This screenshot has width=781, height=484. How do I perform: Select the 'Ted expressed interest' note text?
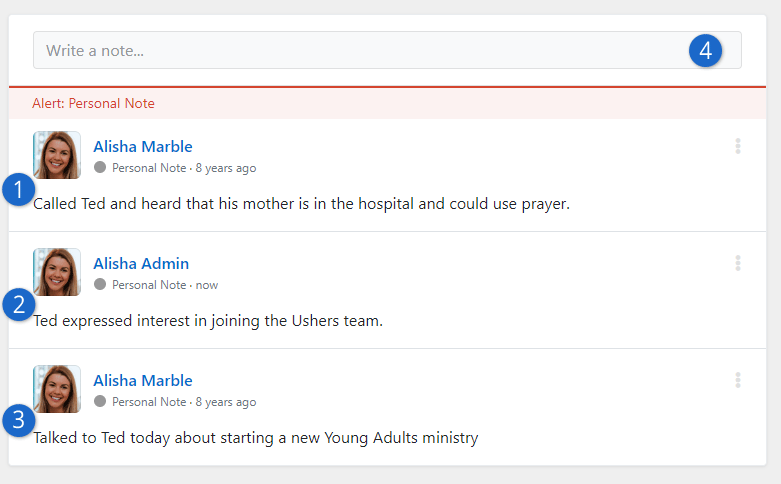coord(208,321)
